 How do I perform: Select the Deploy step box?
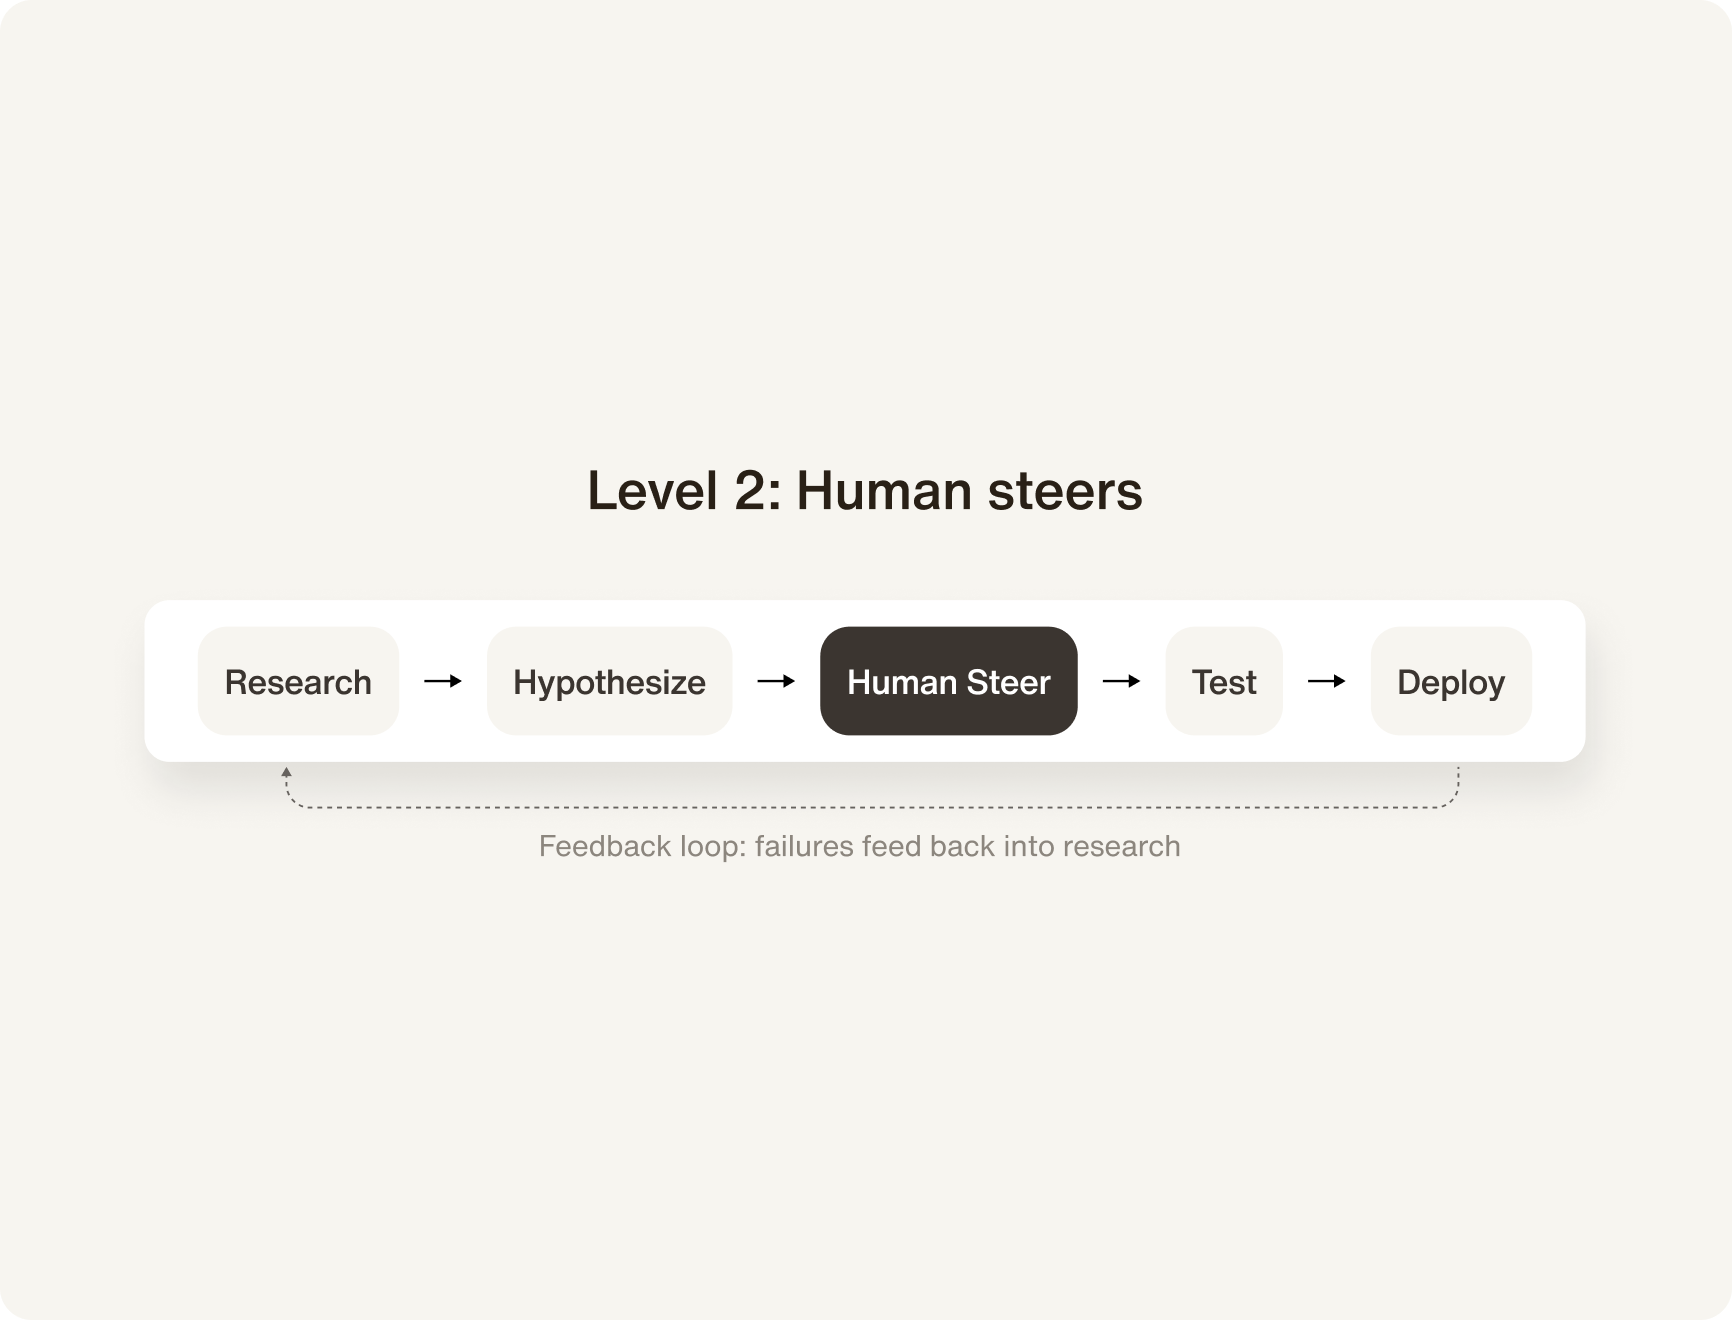1450,681
